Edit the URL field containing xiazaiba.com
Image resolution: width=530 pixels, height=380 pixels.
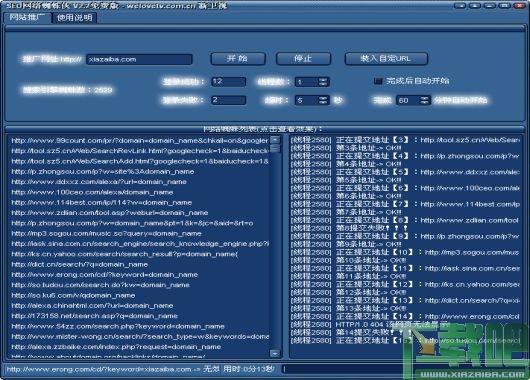tap(139, 60)
